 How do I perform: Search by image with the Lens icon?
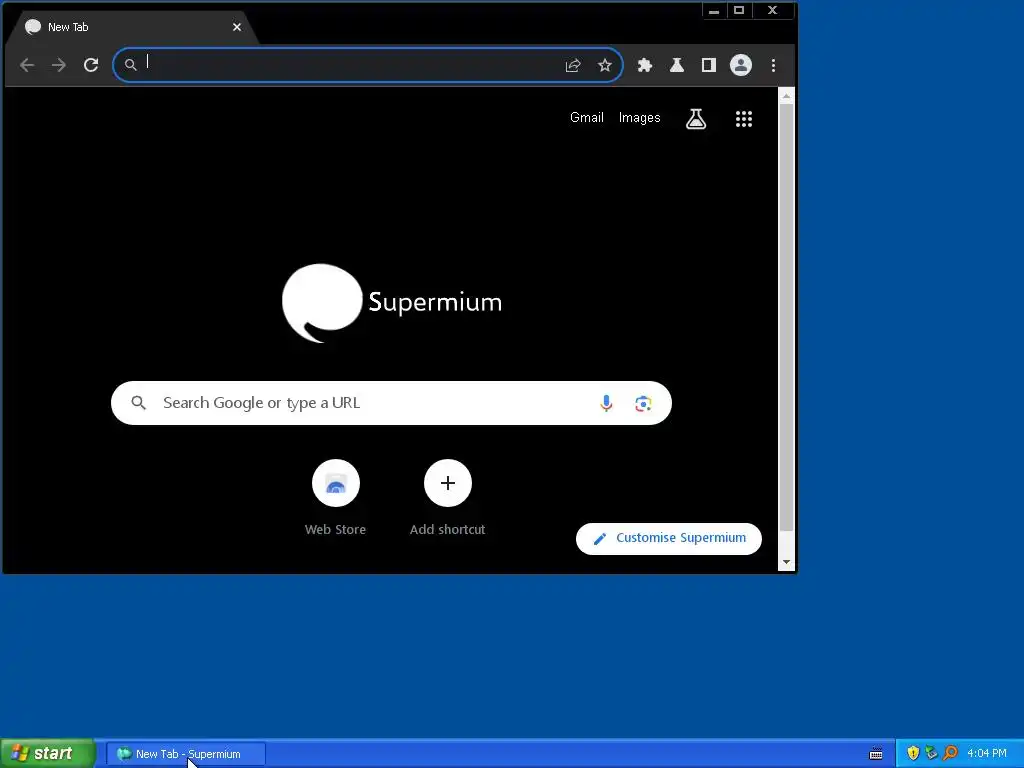coord(643,403)
